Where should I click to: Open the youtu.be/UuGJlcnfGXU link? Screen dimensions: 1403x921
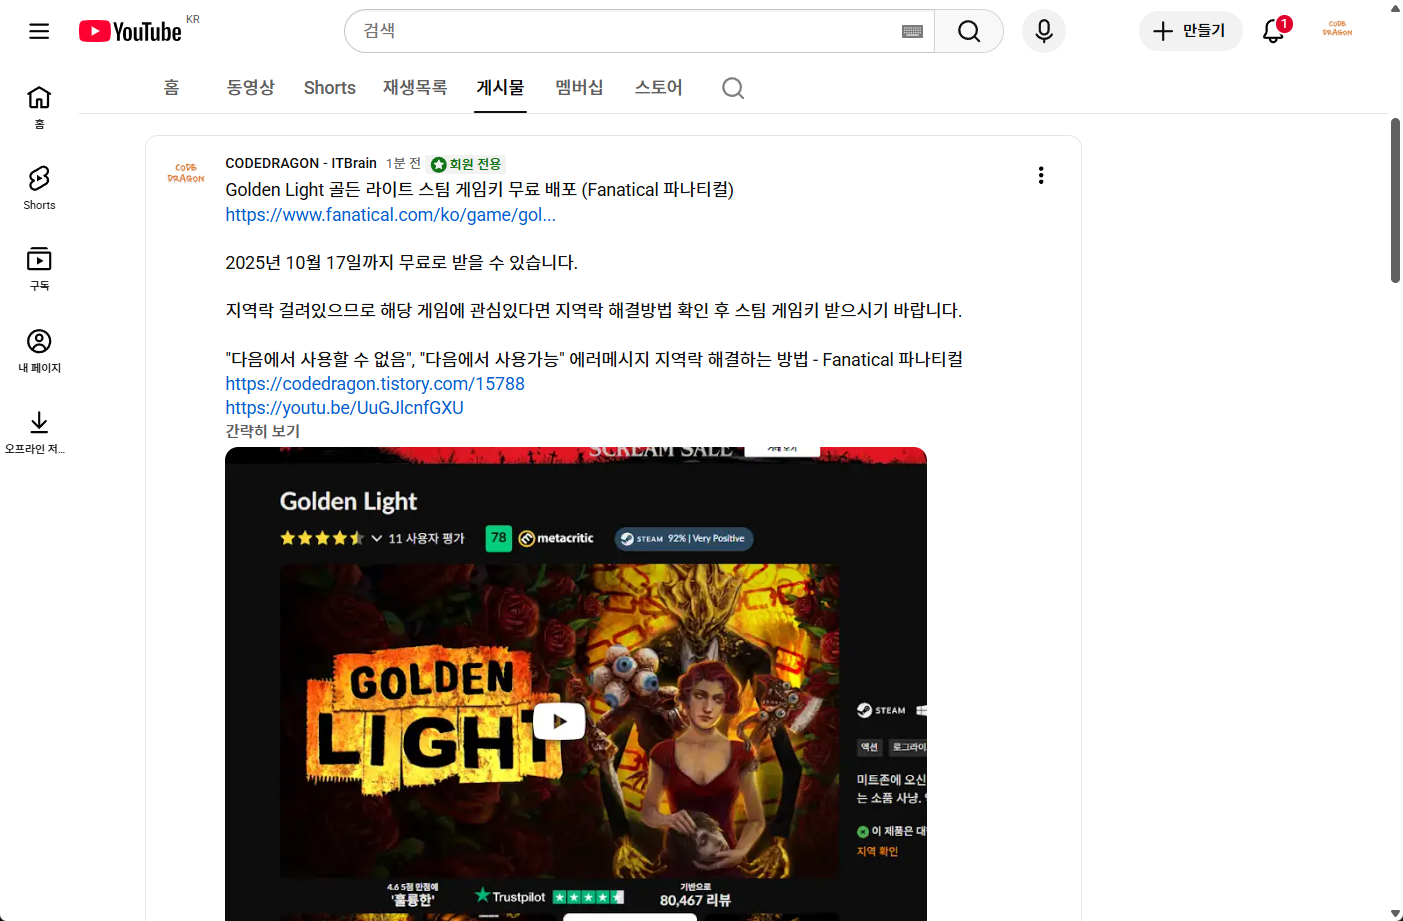345,407
